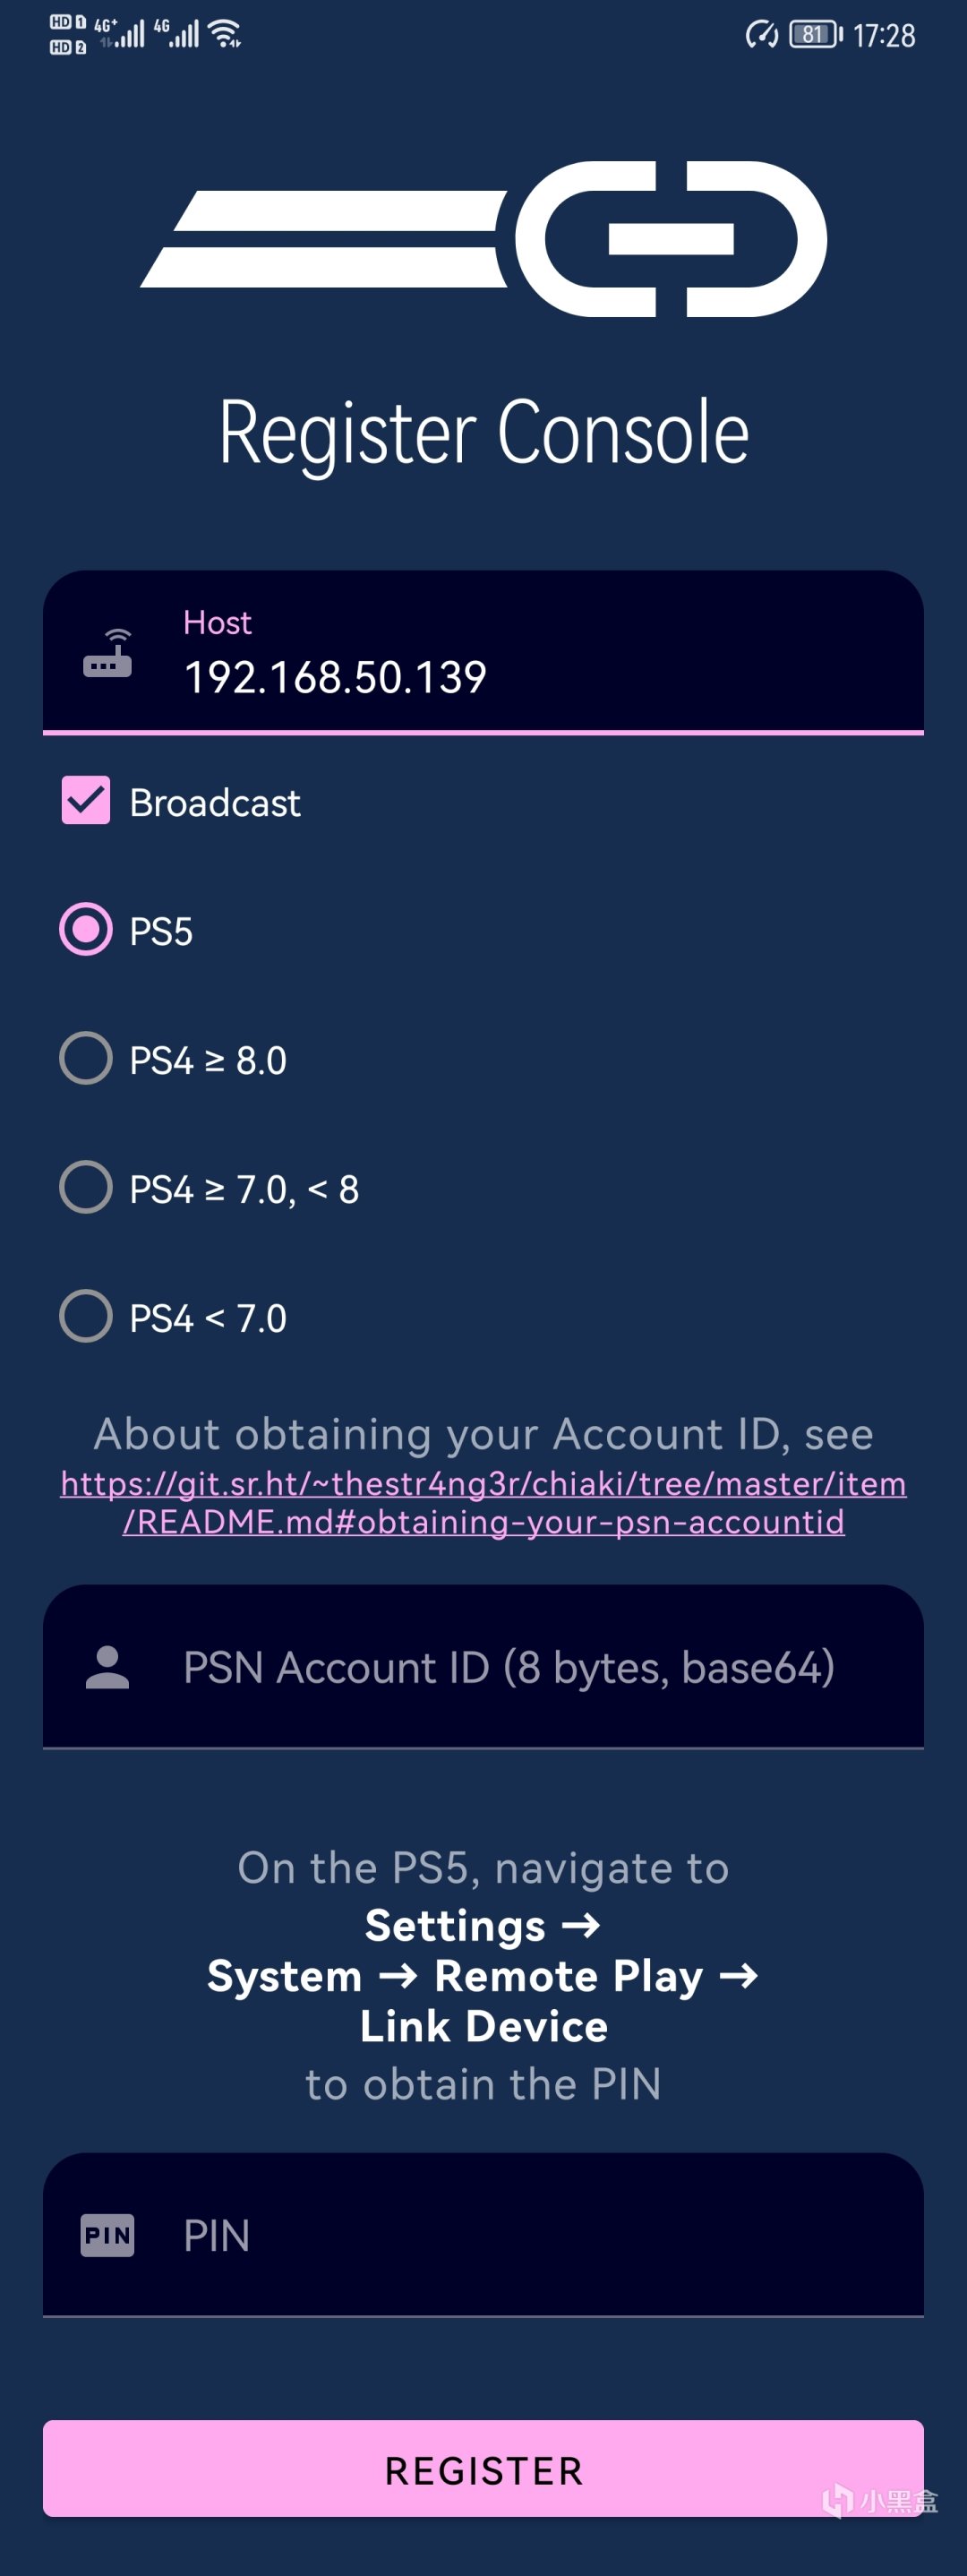Click the router icon beside Host
The width and height of the screenshot is (967, 2576).
coord(108,654)
